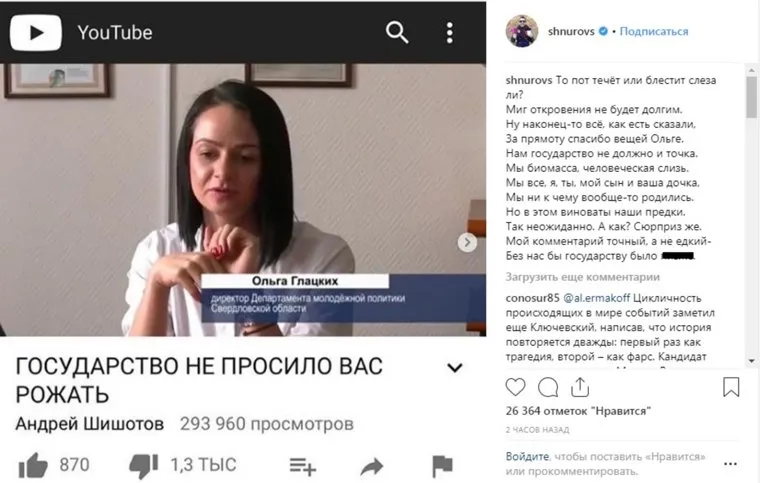Click the YouTube play logo icon
This screenshot has width=760, height=483.
pyautogui.click(x=36, y=32)
